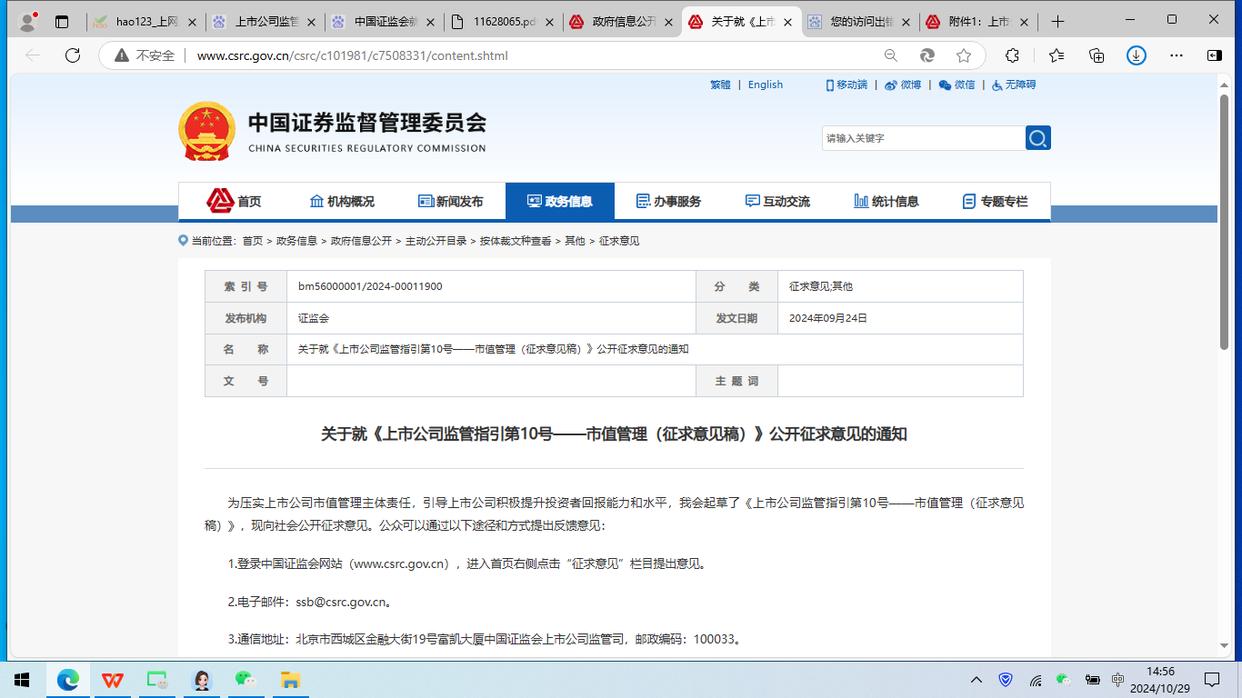Click scrollbar down arrow
The image size is (1242, 698).
click(x=1224, y=646)
